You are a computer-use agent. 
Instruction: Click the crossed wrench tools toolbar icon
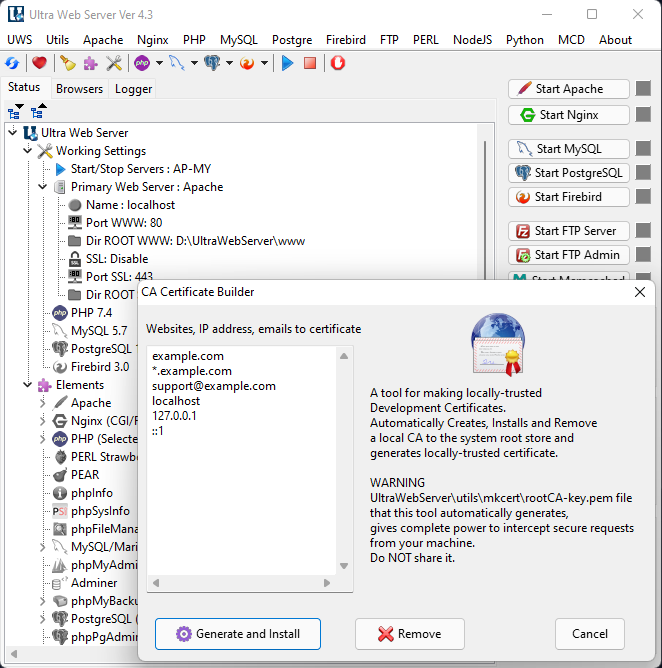tap(114, 63)
